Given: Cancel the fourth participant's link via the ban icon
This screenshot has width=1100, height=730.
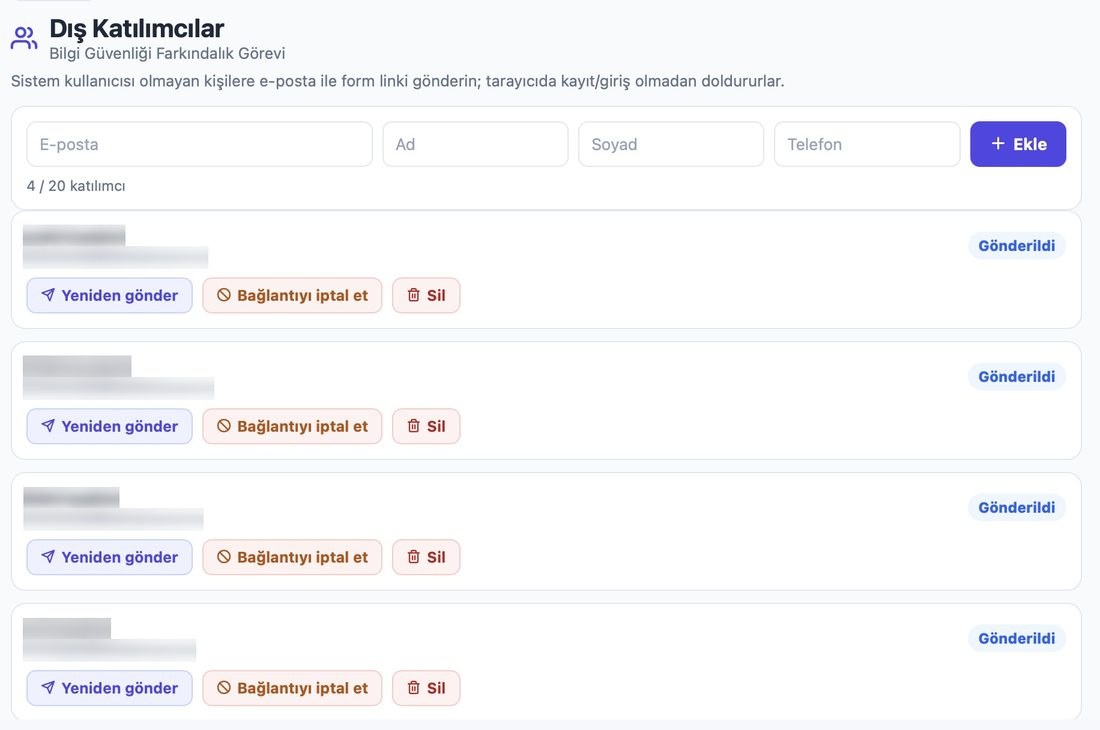Looking at the screenshot, I should tap(224, 688).
